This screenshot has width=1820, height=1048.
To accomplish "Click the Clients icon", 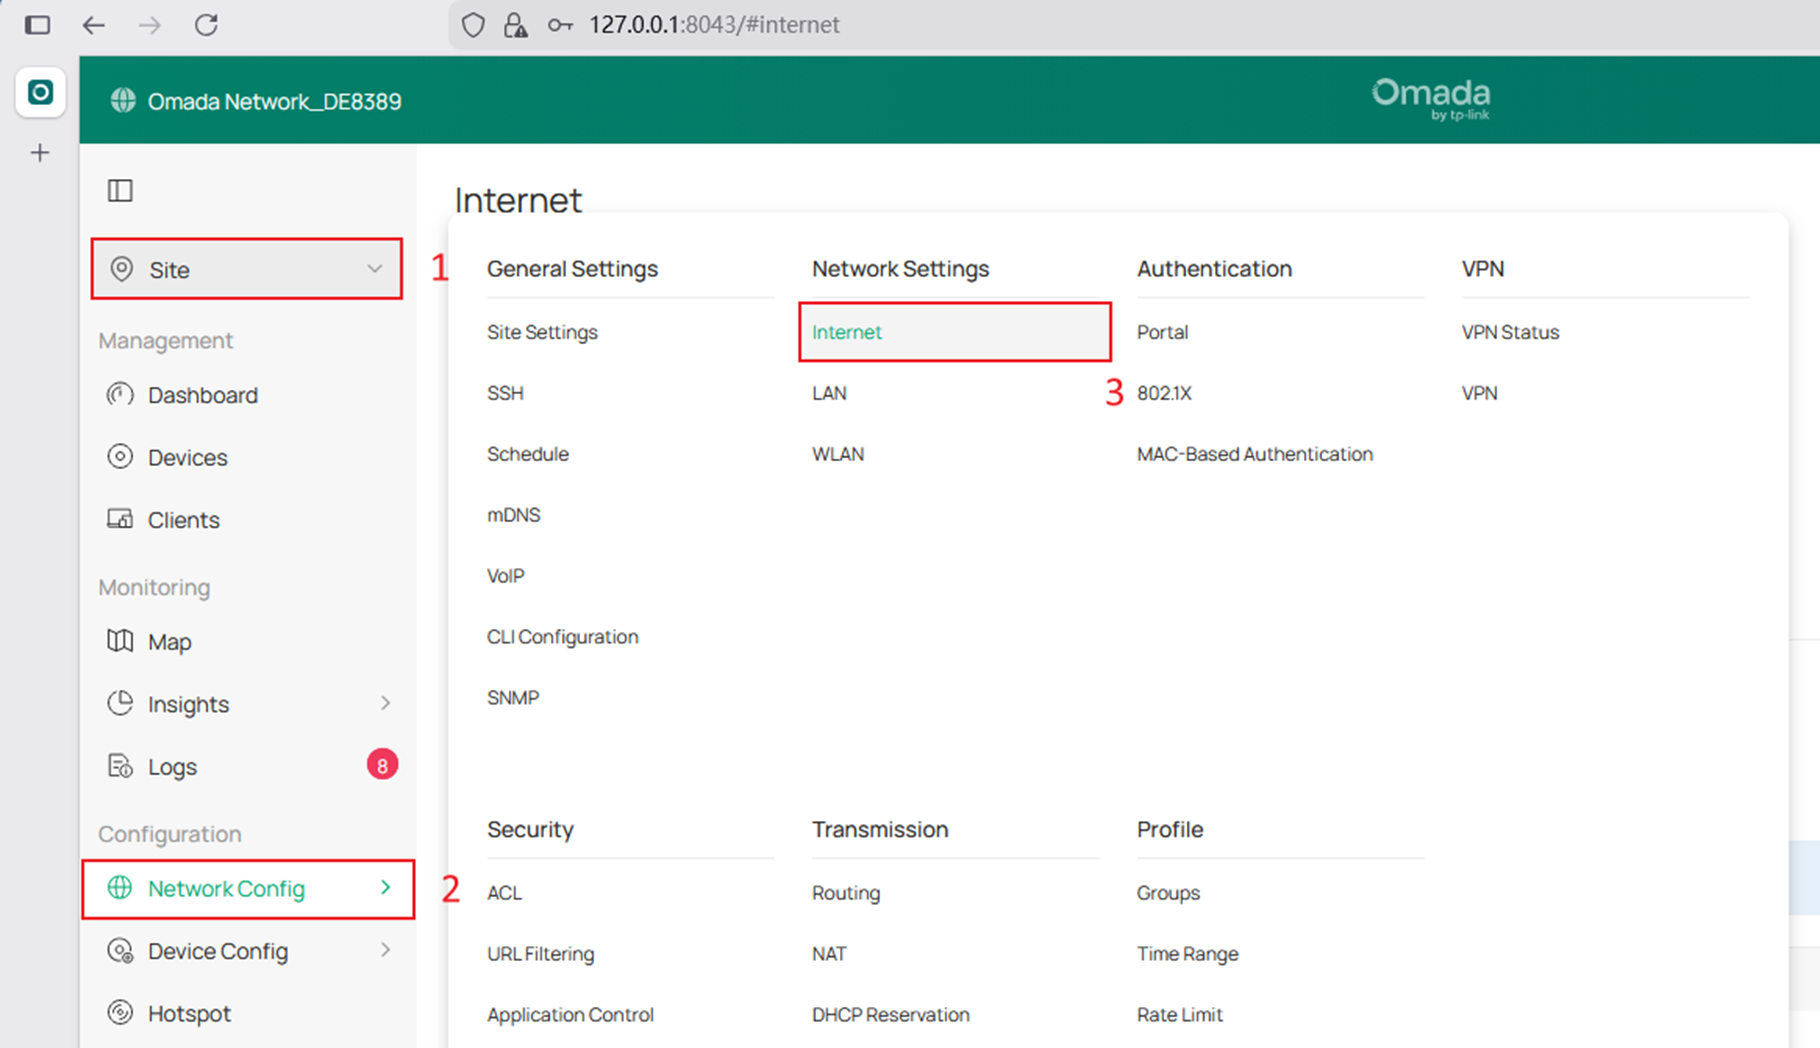I will (x=119, y=519).
